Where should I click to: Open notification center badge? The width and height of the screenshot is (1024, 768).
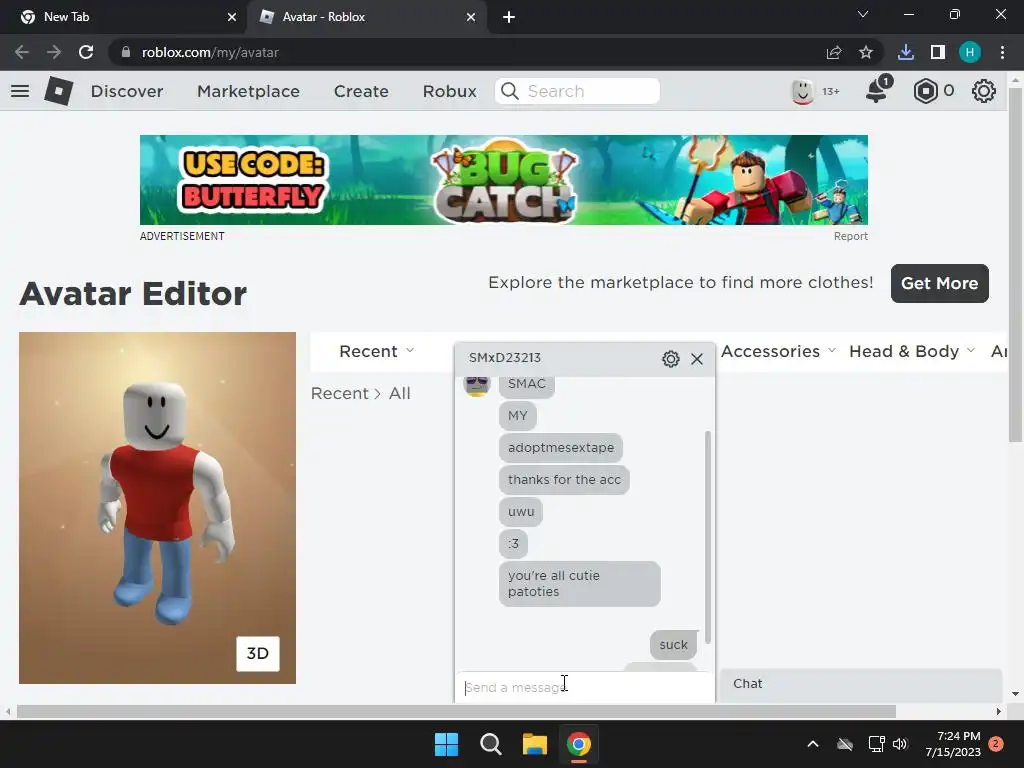[x=996, y=744]
